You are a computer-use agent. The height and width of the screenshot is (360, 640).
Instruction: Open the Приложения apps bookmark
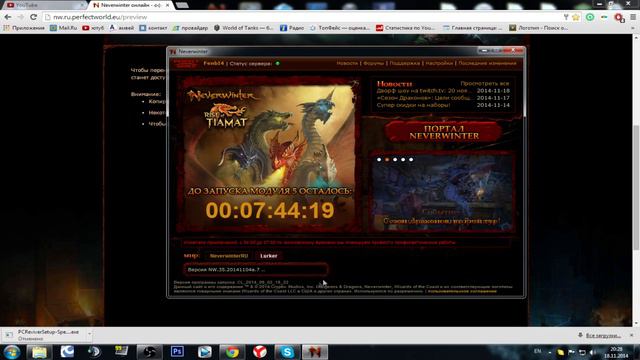click(24, 28)
